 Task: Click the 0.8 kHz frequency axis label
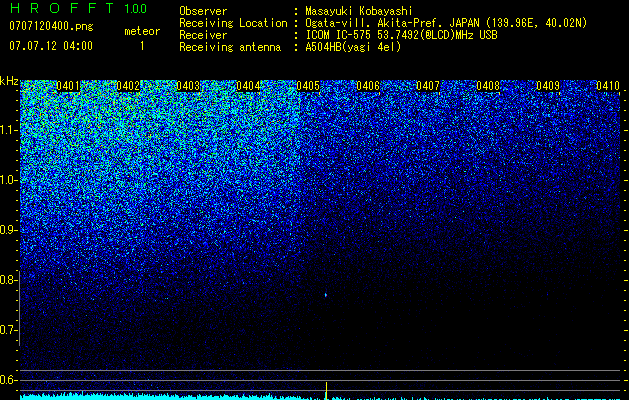pos(9,280)
